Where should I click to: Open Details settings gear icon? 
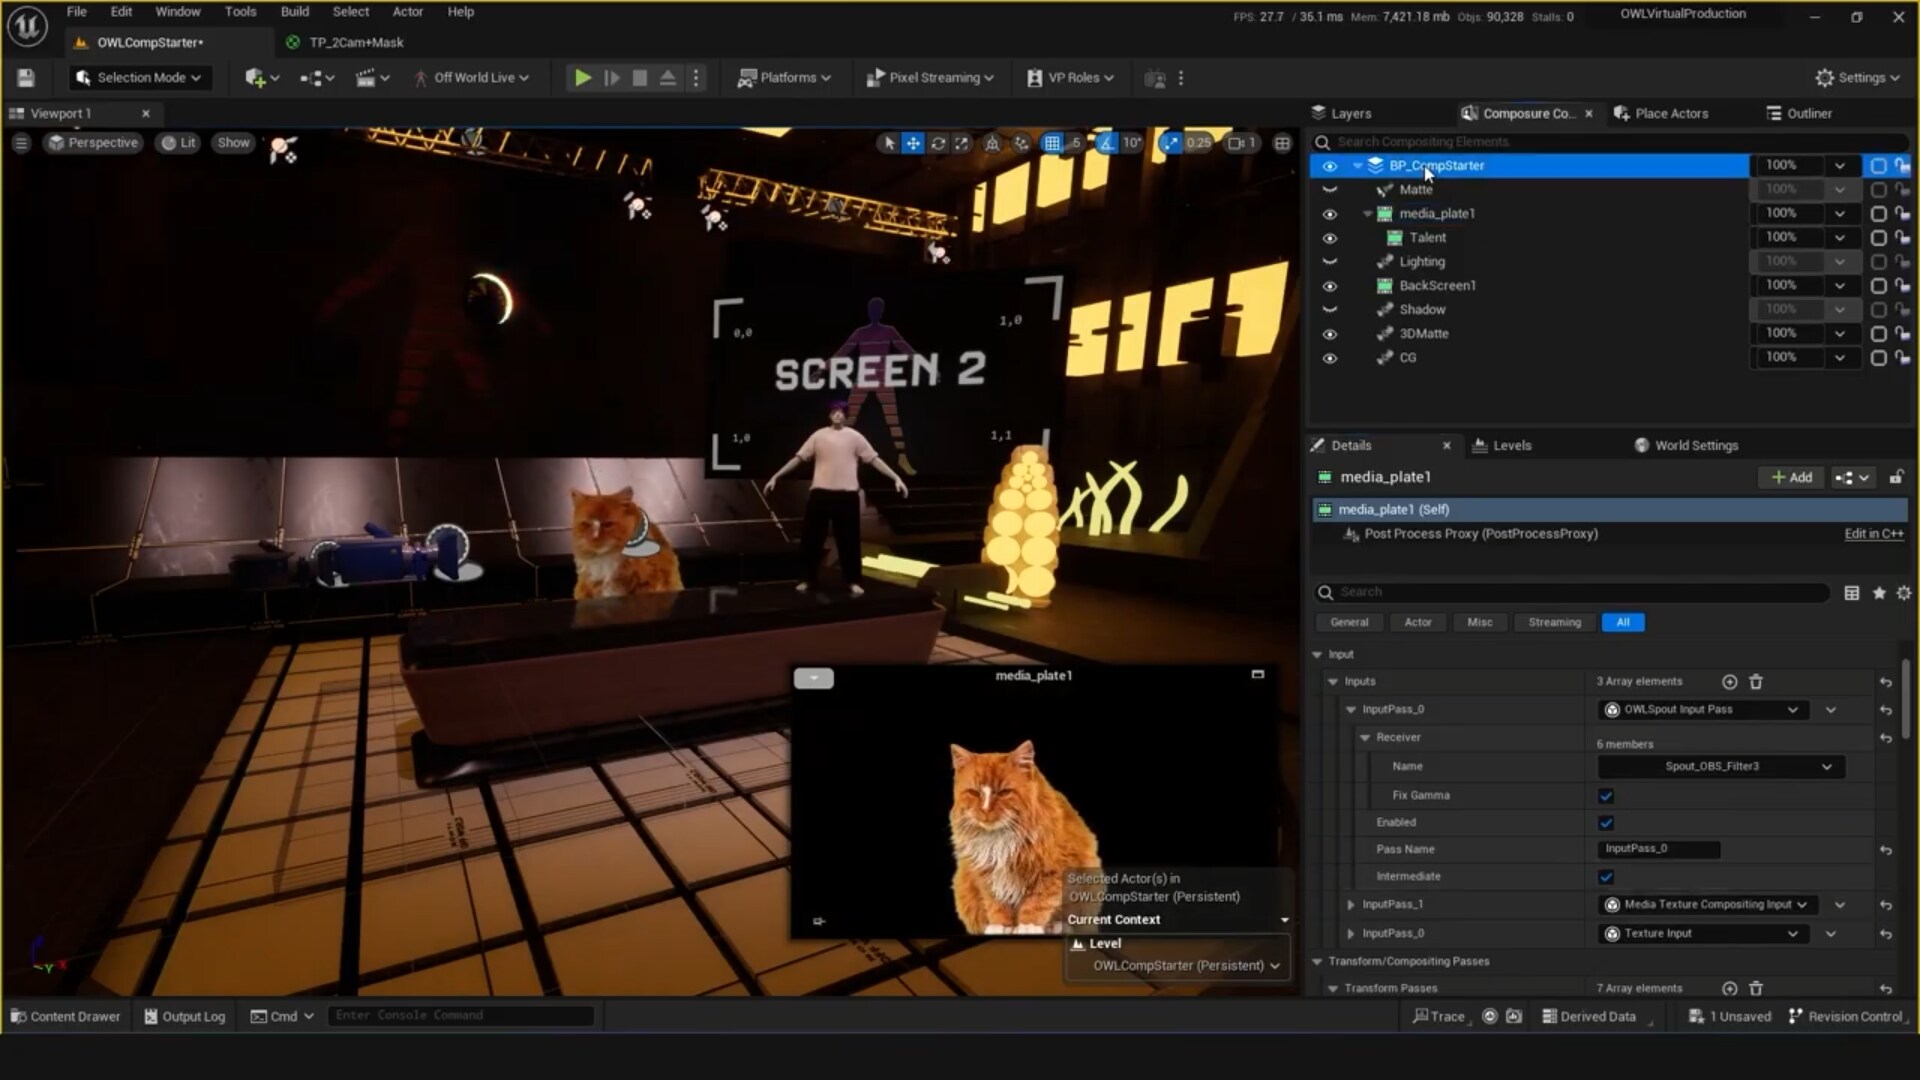(1904, 593)
